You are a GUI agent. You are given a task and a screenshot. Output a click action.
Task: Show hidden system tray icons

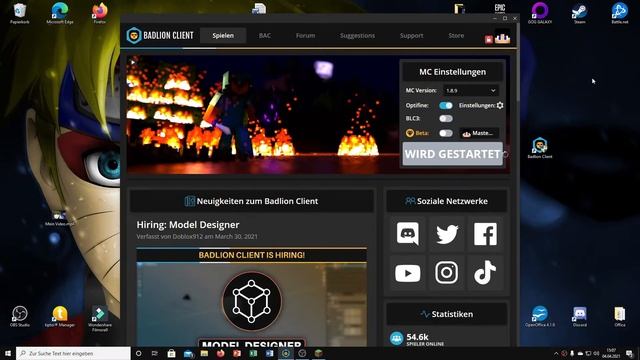point(556,353)
